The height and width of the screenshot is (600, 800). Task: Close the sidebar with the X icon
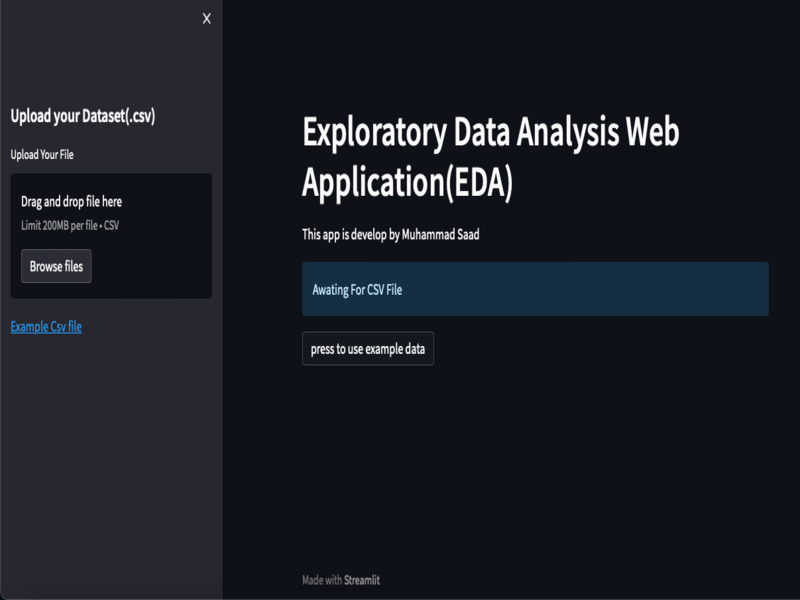coord(207,19)
